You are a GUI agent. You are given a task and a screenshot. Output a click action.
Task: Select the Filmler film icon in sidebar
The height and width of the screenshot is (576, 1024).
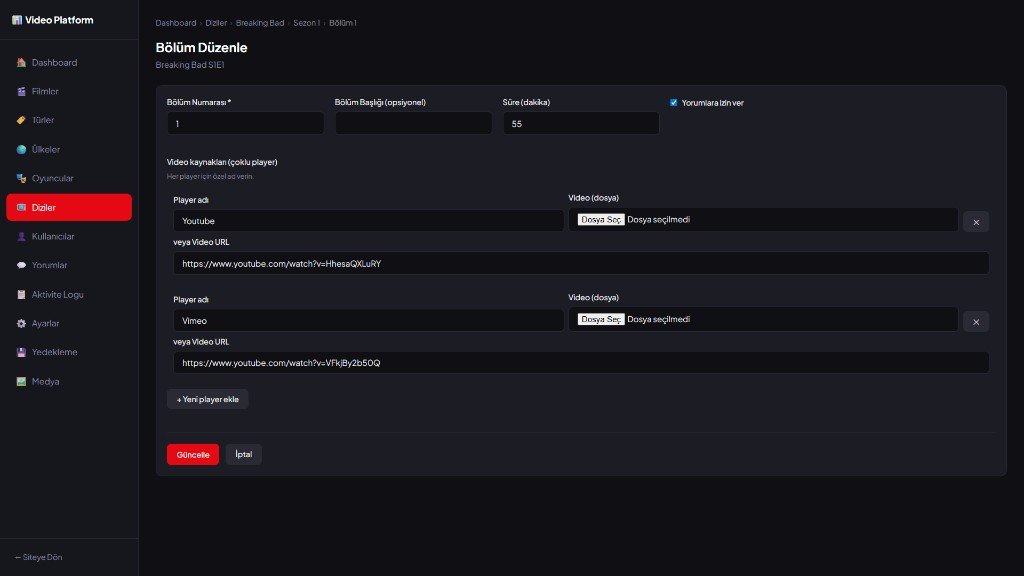coord(22,91)
